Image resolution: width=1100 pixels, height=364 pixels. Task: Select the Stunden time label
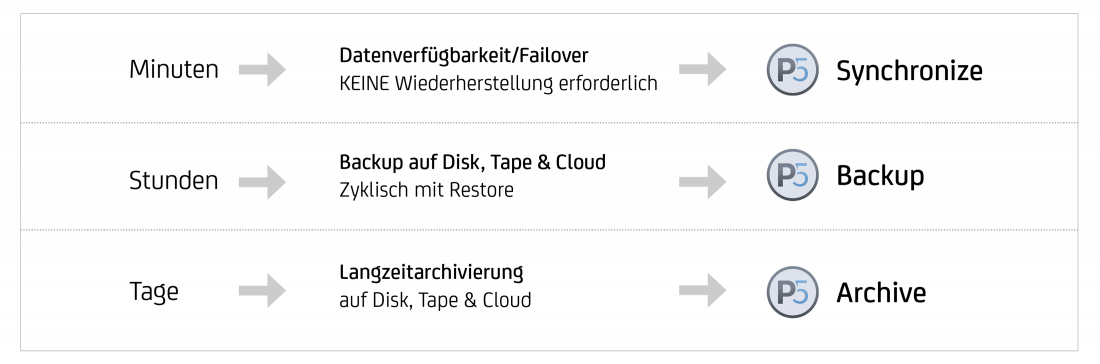point(174,181)
